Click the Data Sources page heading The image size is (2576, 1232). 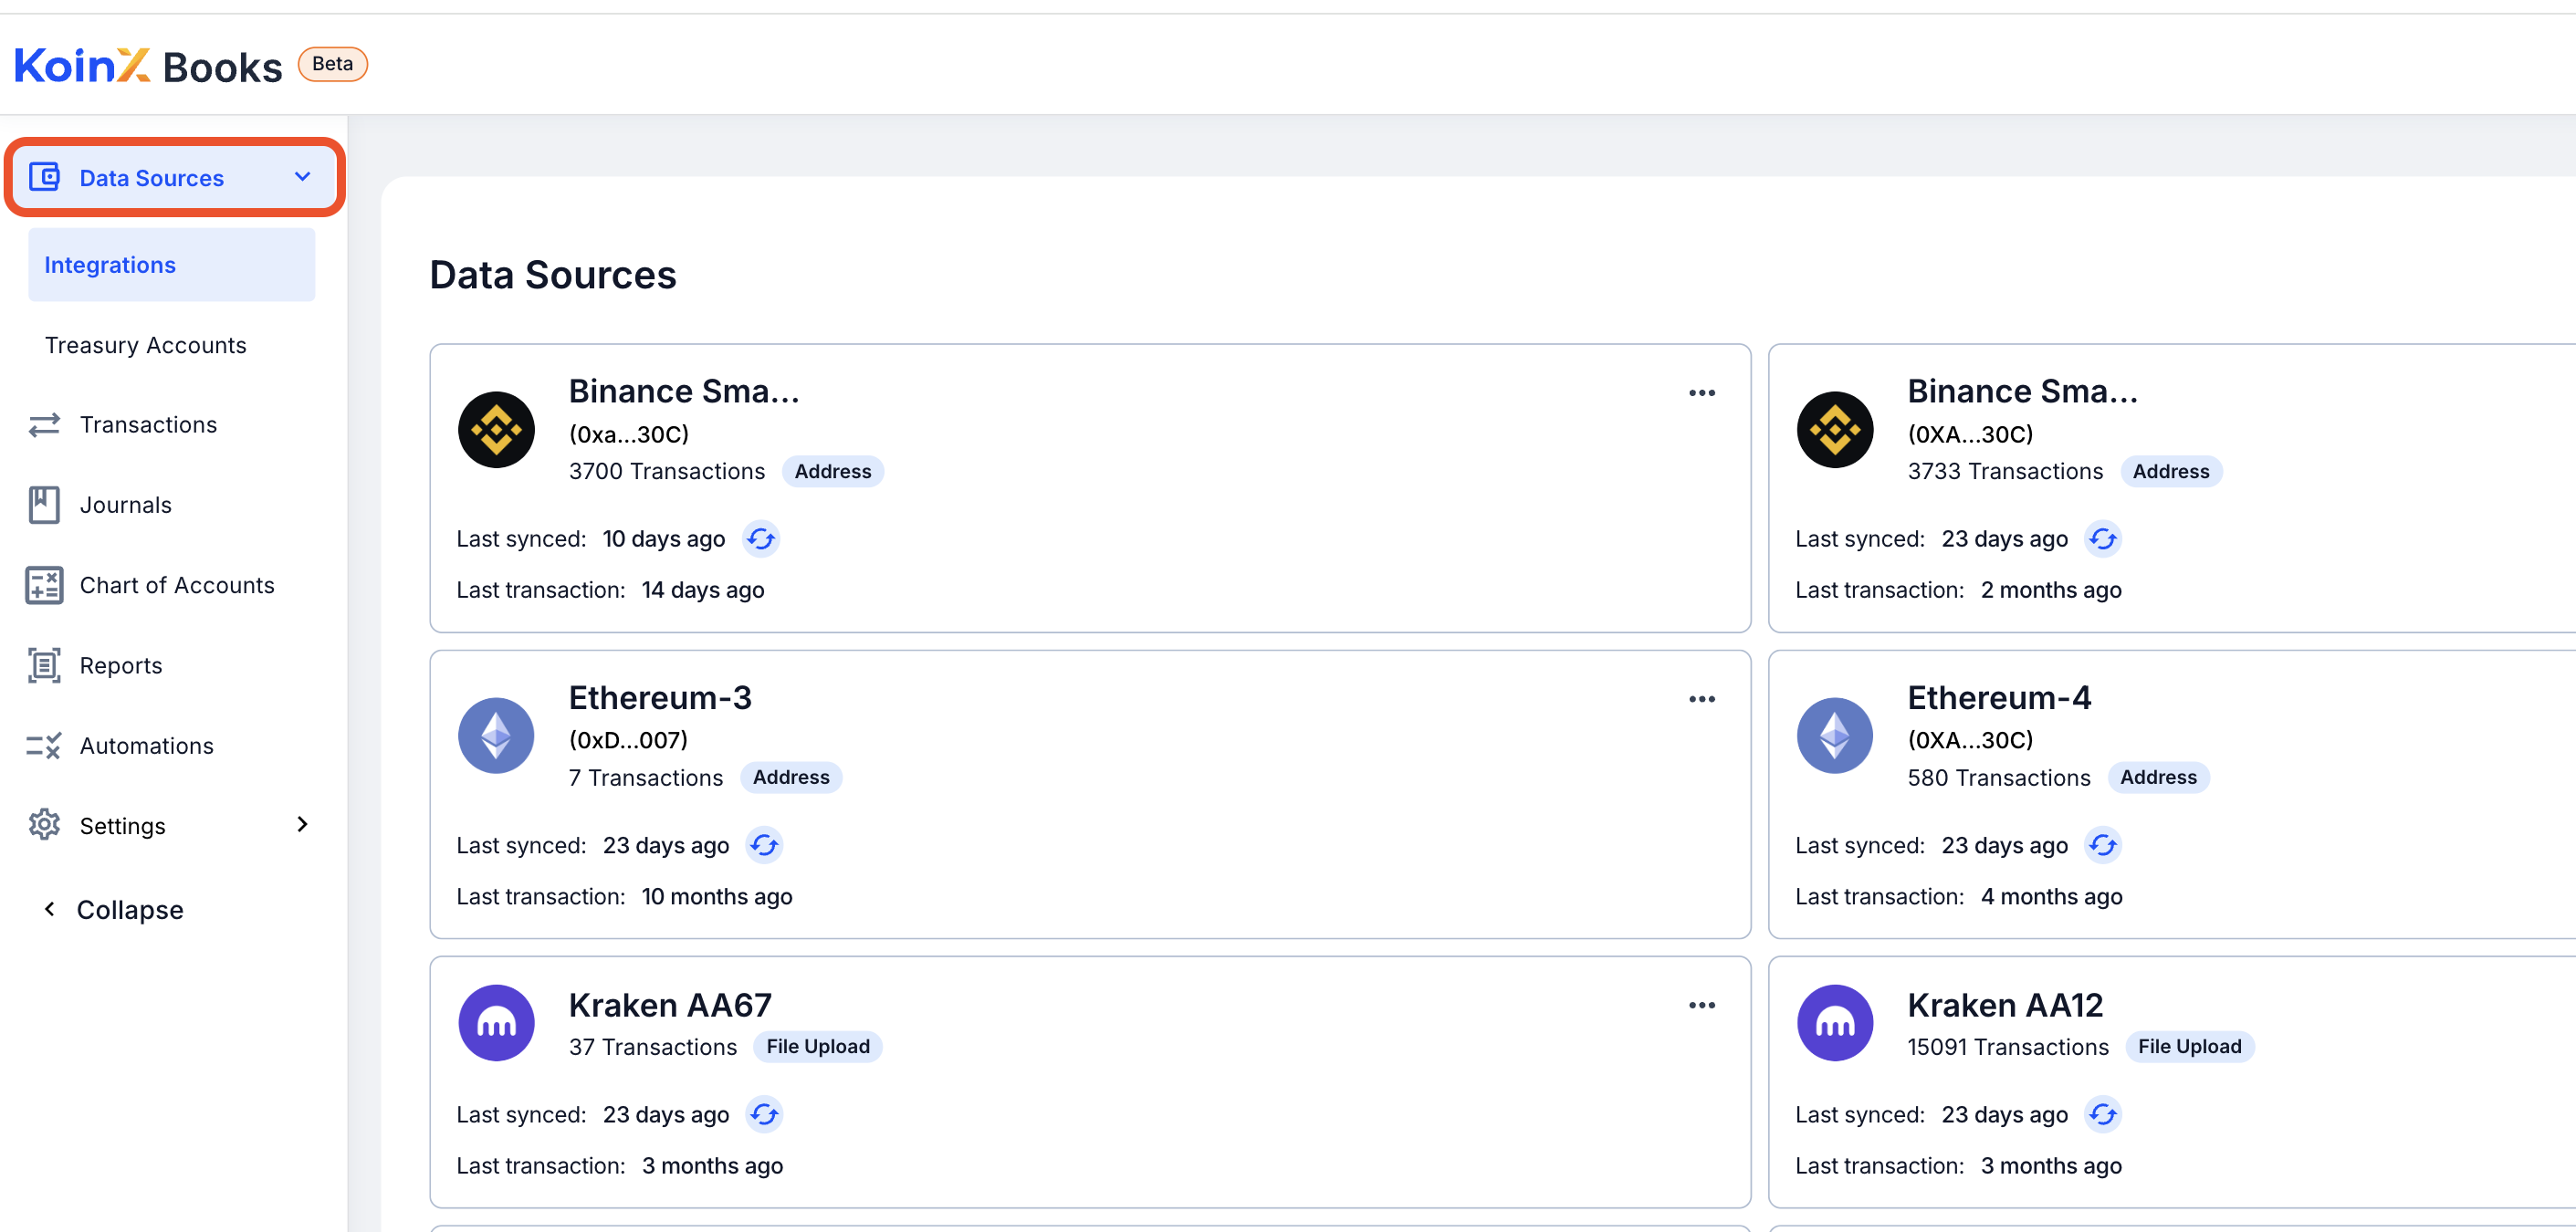(553, 275)
